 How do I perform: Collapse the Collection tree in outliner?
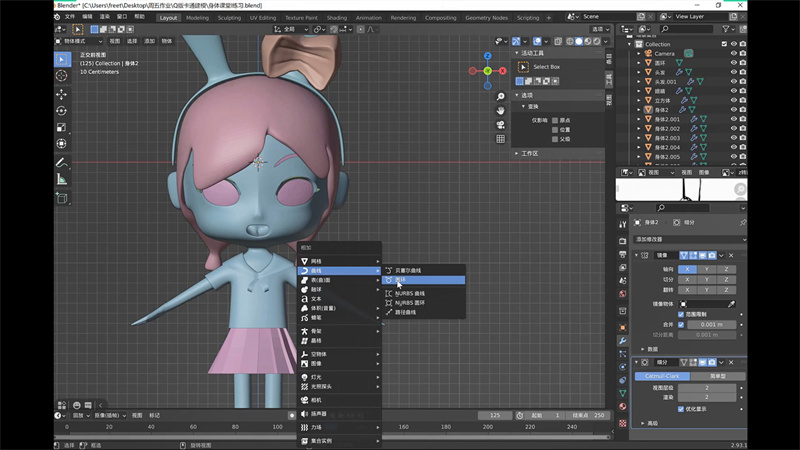[630, 44]
